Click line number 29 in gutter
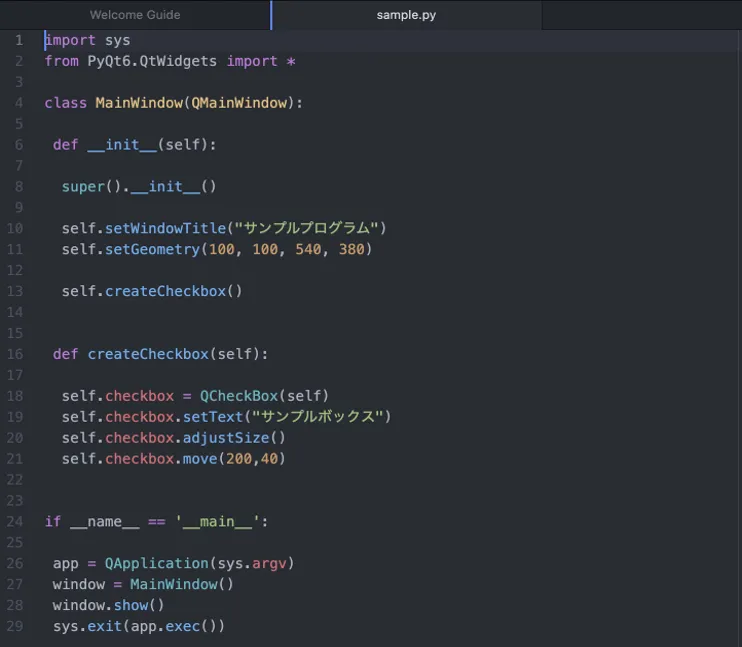Screen dimensions: 742x647 [x=15, y=626]
